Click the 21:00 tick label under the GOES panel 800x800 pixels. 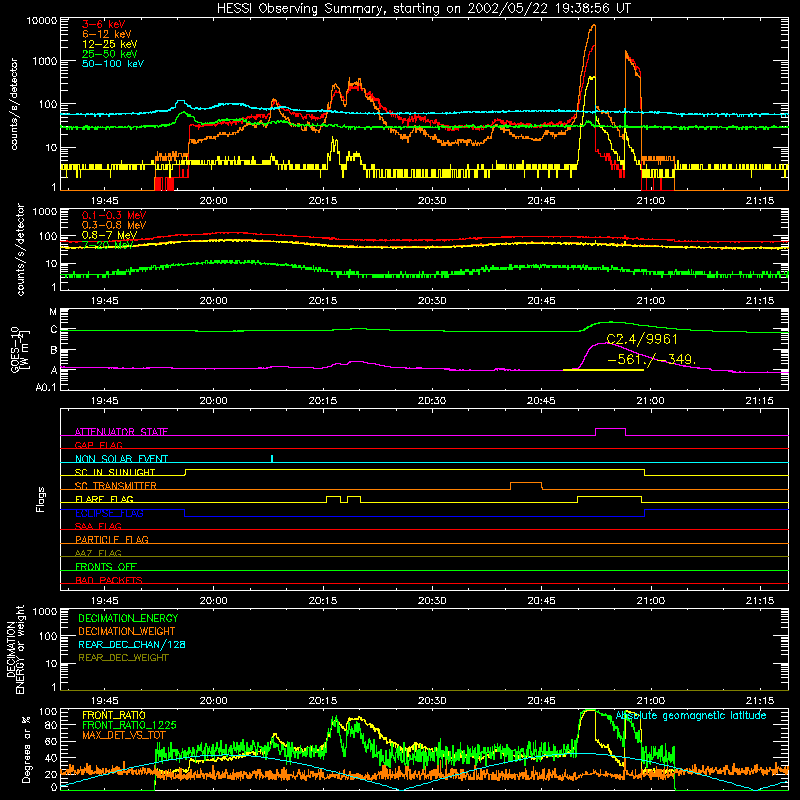point(651,401)
